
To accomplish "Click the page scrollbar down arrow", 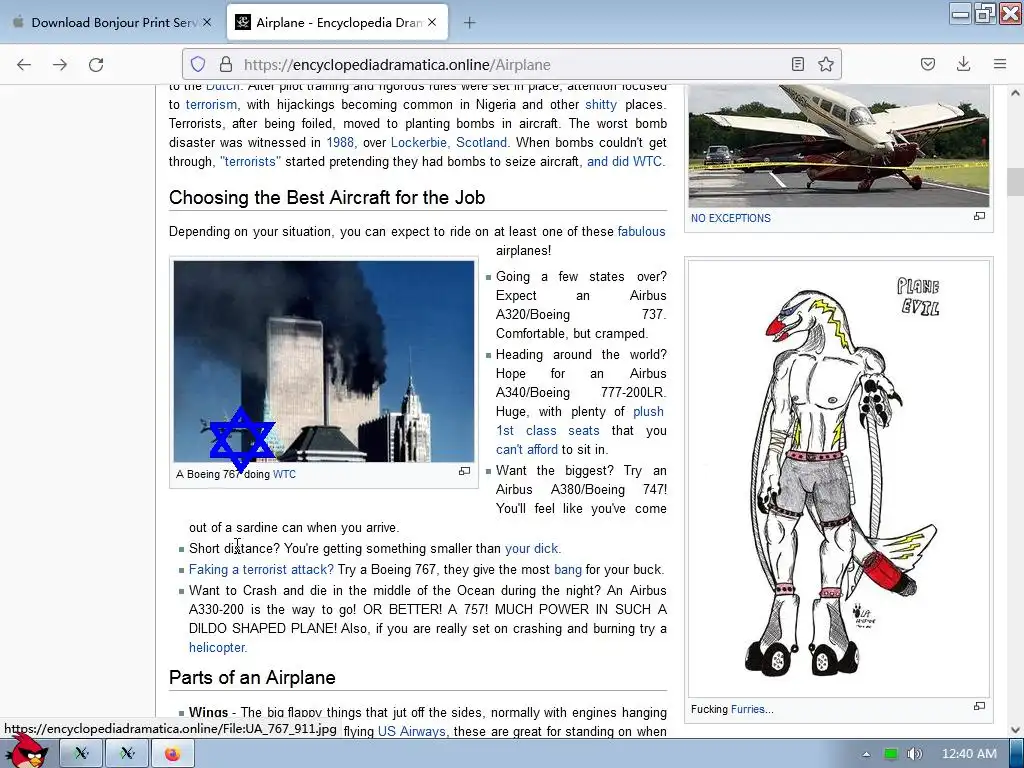I will pos(1016,729).
